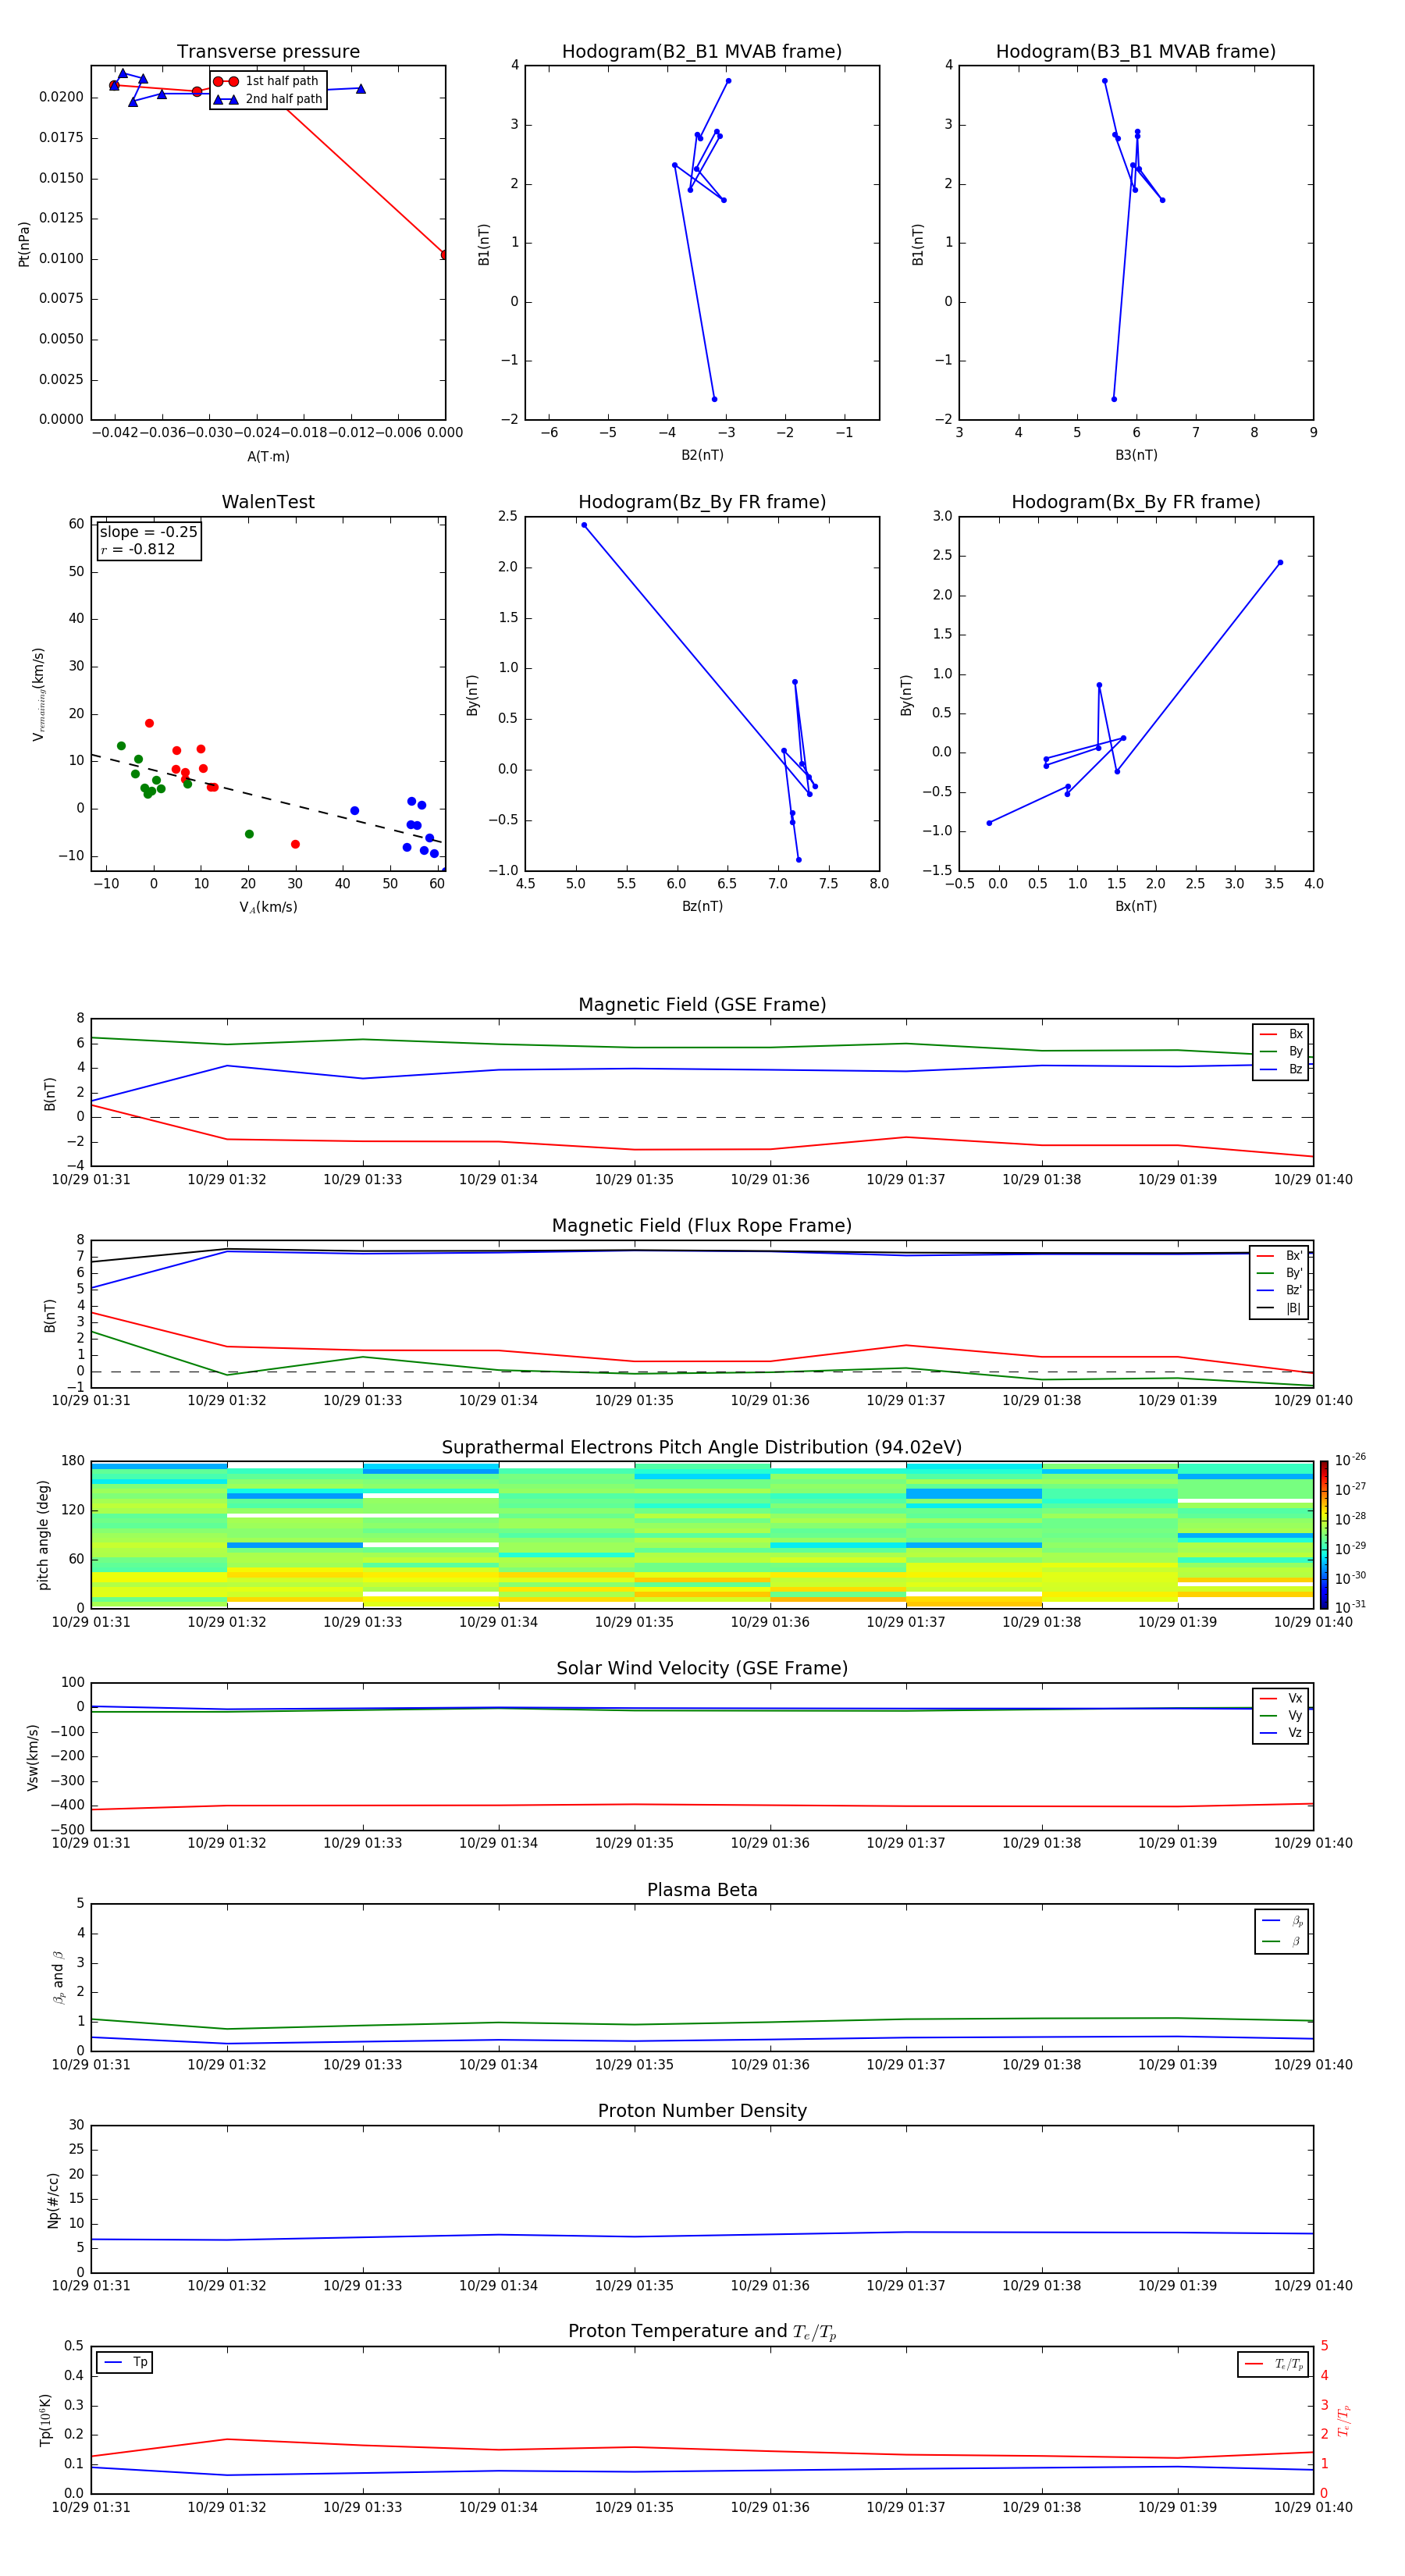Click the 'Magnetic Field (Flux Rope Frame)' title

(702, 1226)
